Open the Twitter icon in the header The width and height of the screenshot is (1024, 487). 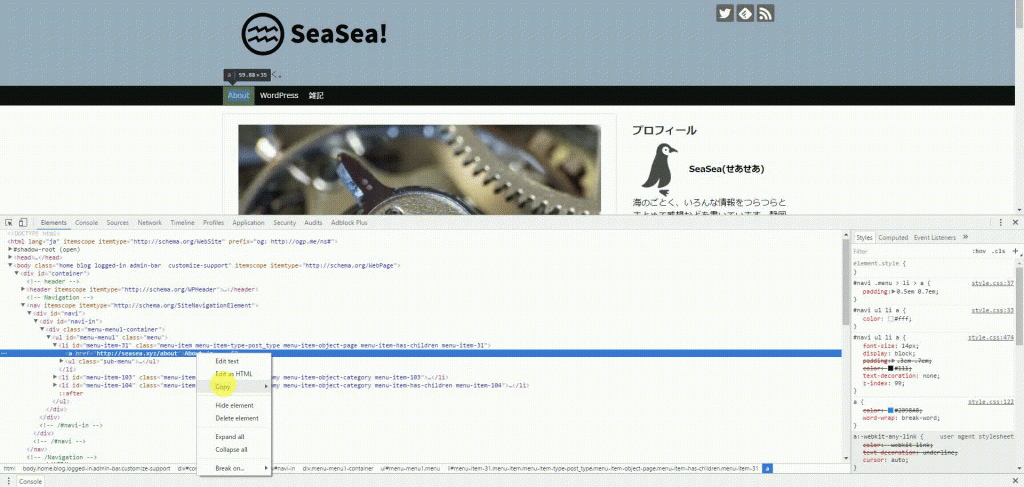(x=724, y=13)
